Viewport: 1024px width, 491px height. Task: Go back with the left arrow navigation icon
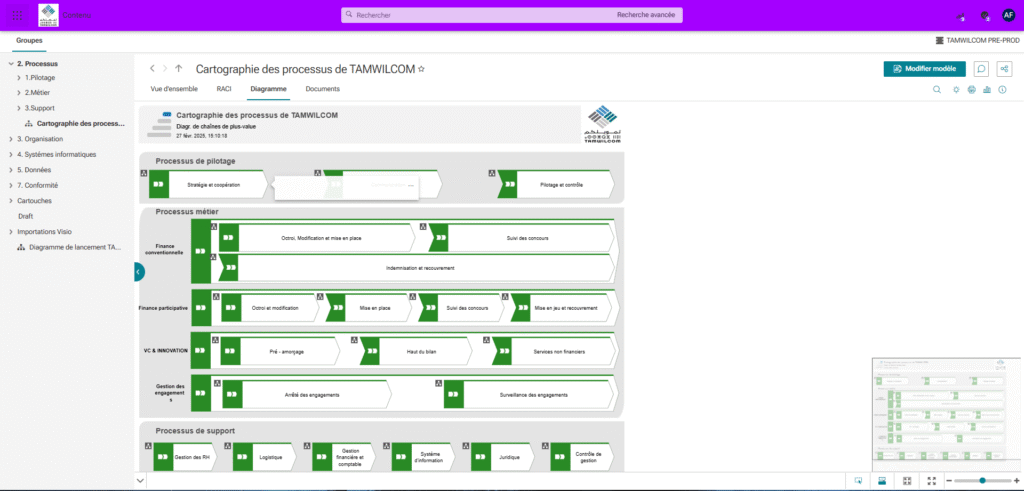click(x=152, y=68)
